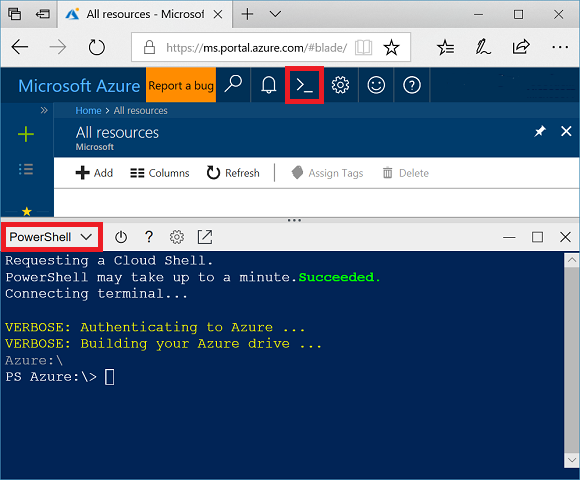Open the Azure help question mark
Image resolution: width=580 pixels, height=480 pixels.
click(x=412, y=85)
